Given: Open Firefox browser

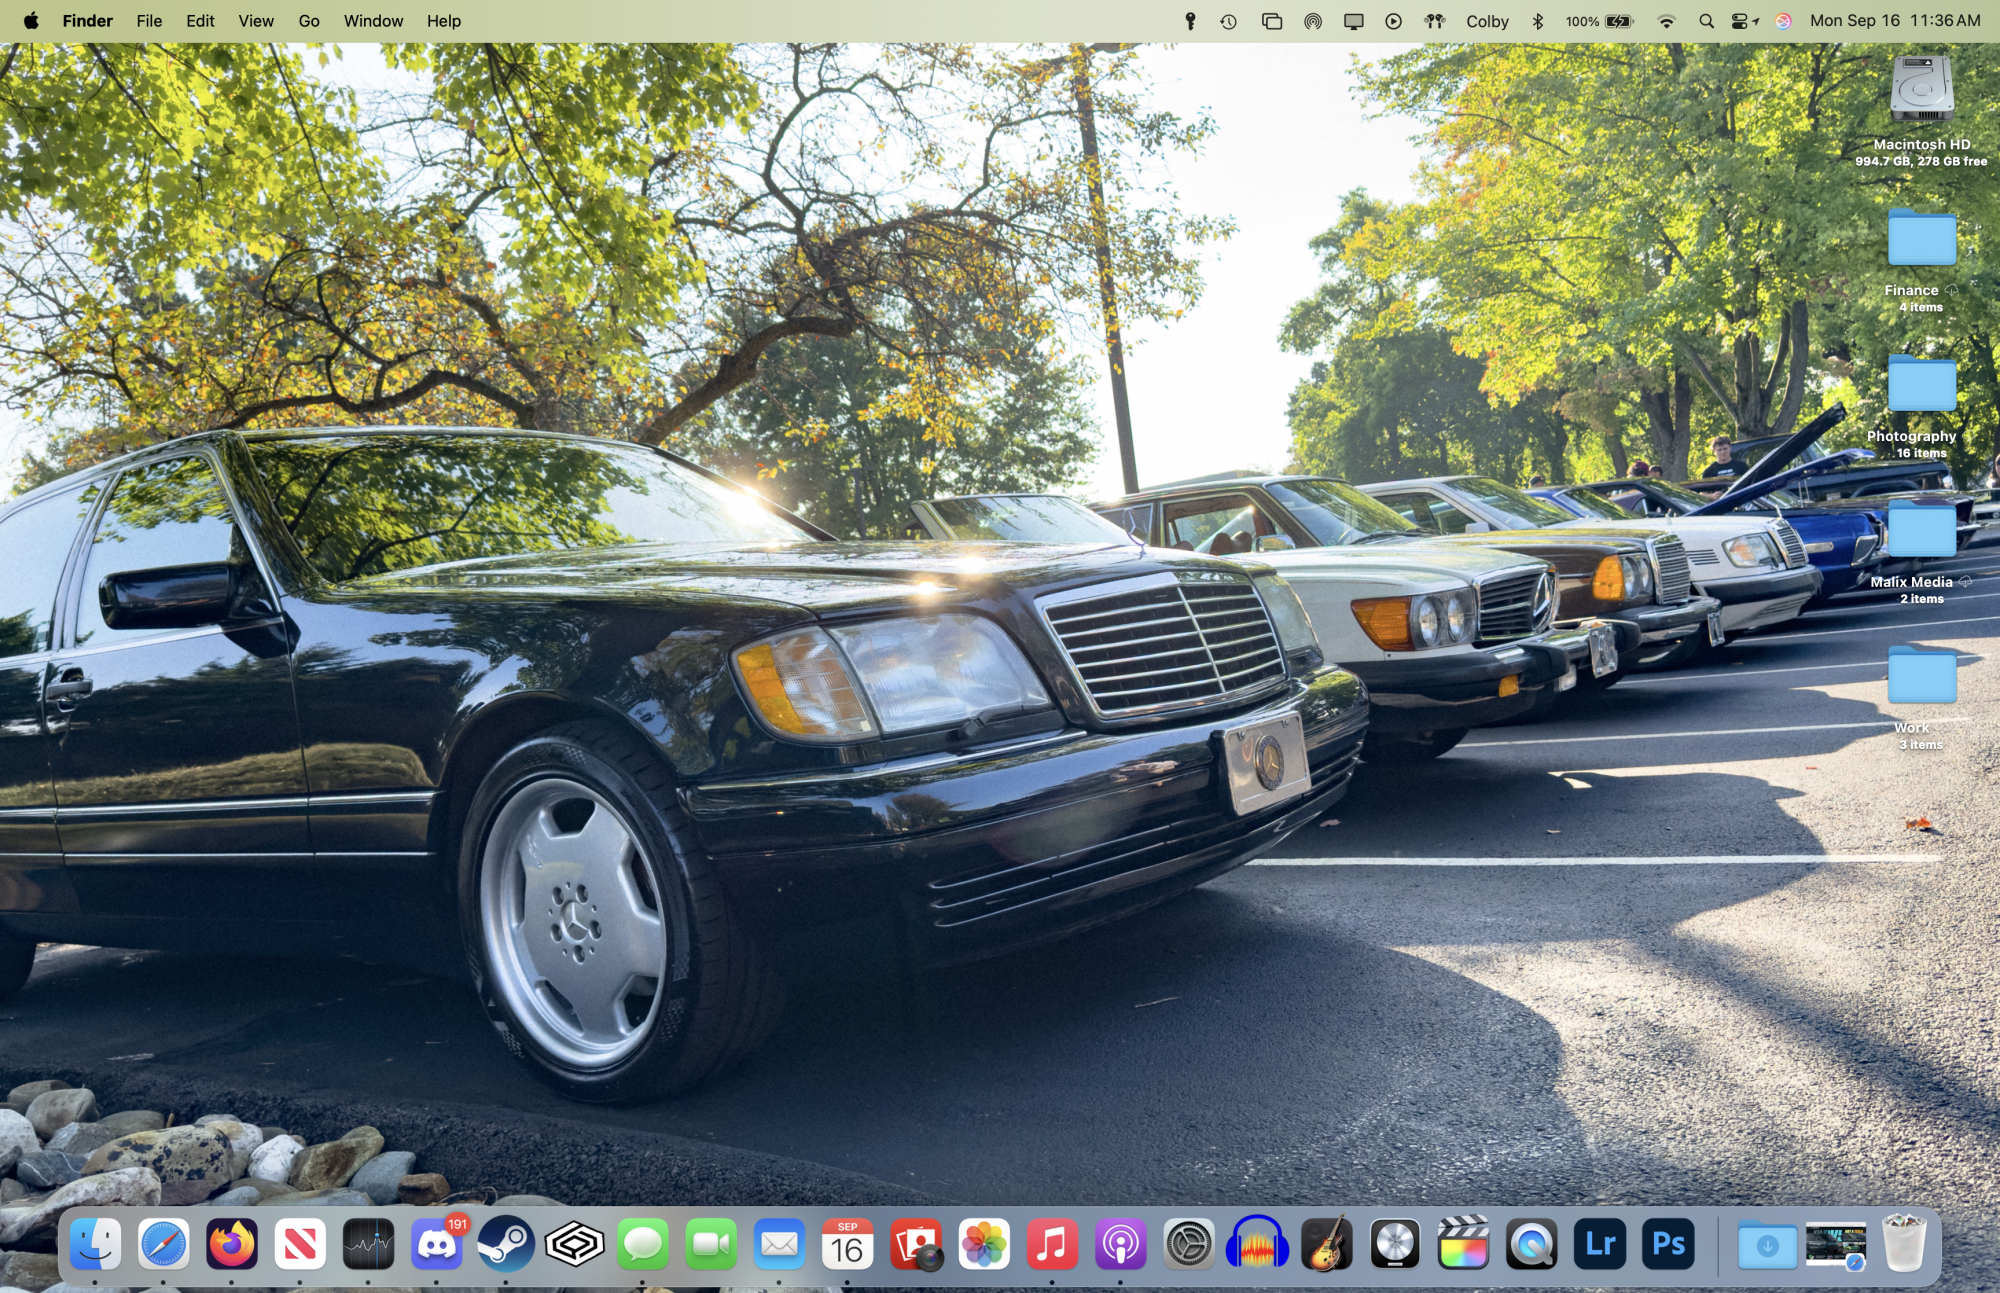Looking at the screenshot, I should click(232, 1245).
